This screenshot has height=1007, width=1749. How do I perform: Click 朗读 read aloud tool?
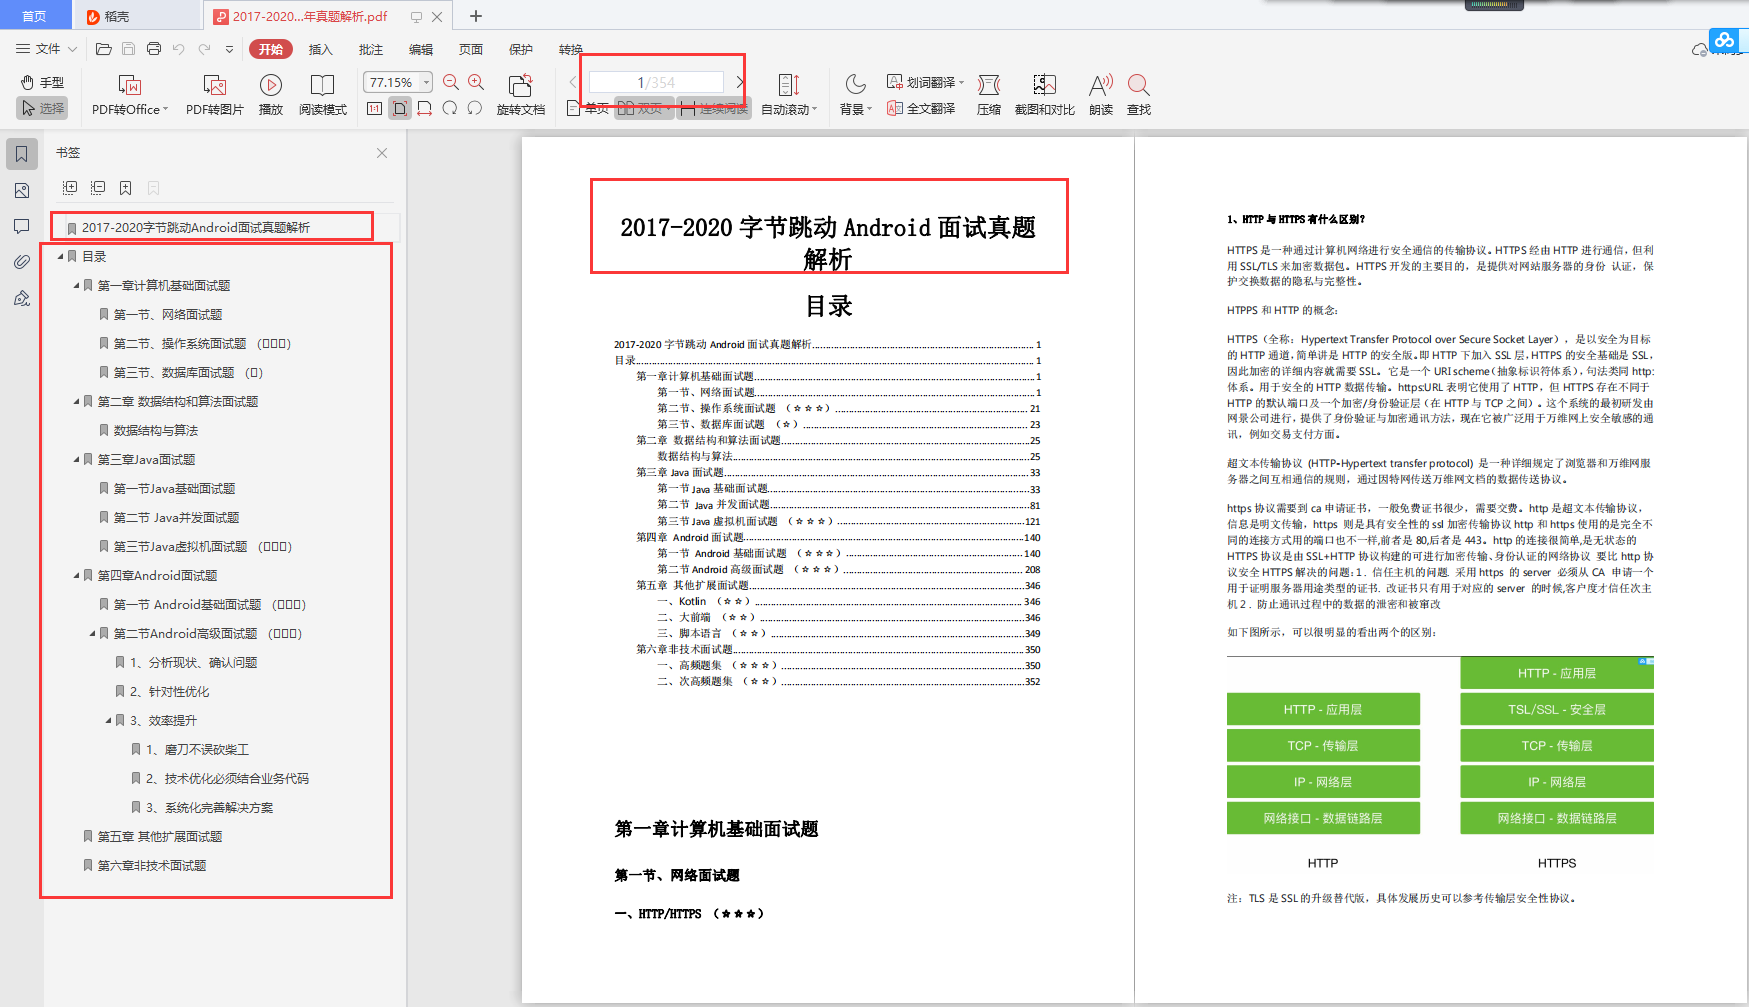click(x=1101, y=95)
